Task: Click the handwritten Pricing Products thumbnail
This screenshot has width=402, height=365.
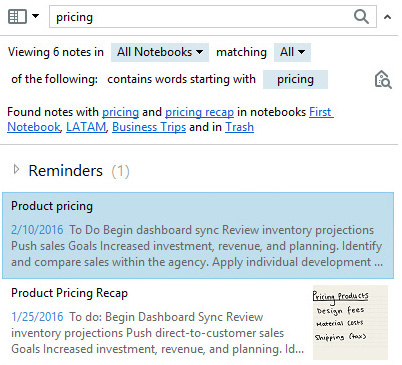Action: pyautogui.click(x=350, y=322)
